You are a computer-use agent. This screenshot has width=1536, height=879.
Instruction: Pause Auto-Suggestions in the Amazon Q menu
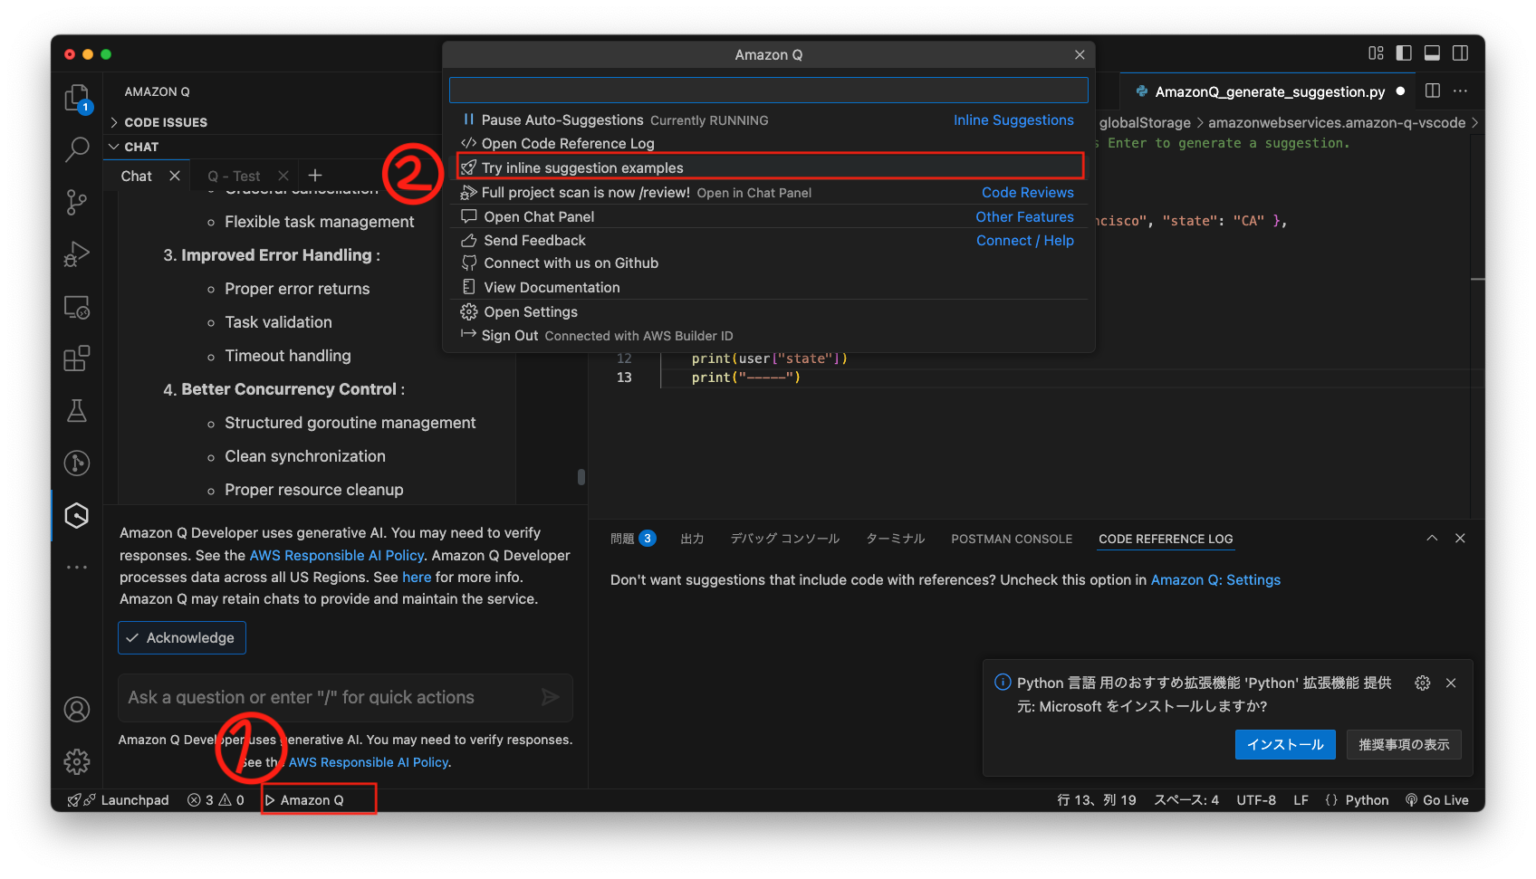pos(562,119)
